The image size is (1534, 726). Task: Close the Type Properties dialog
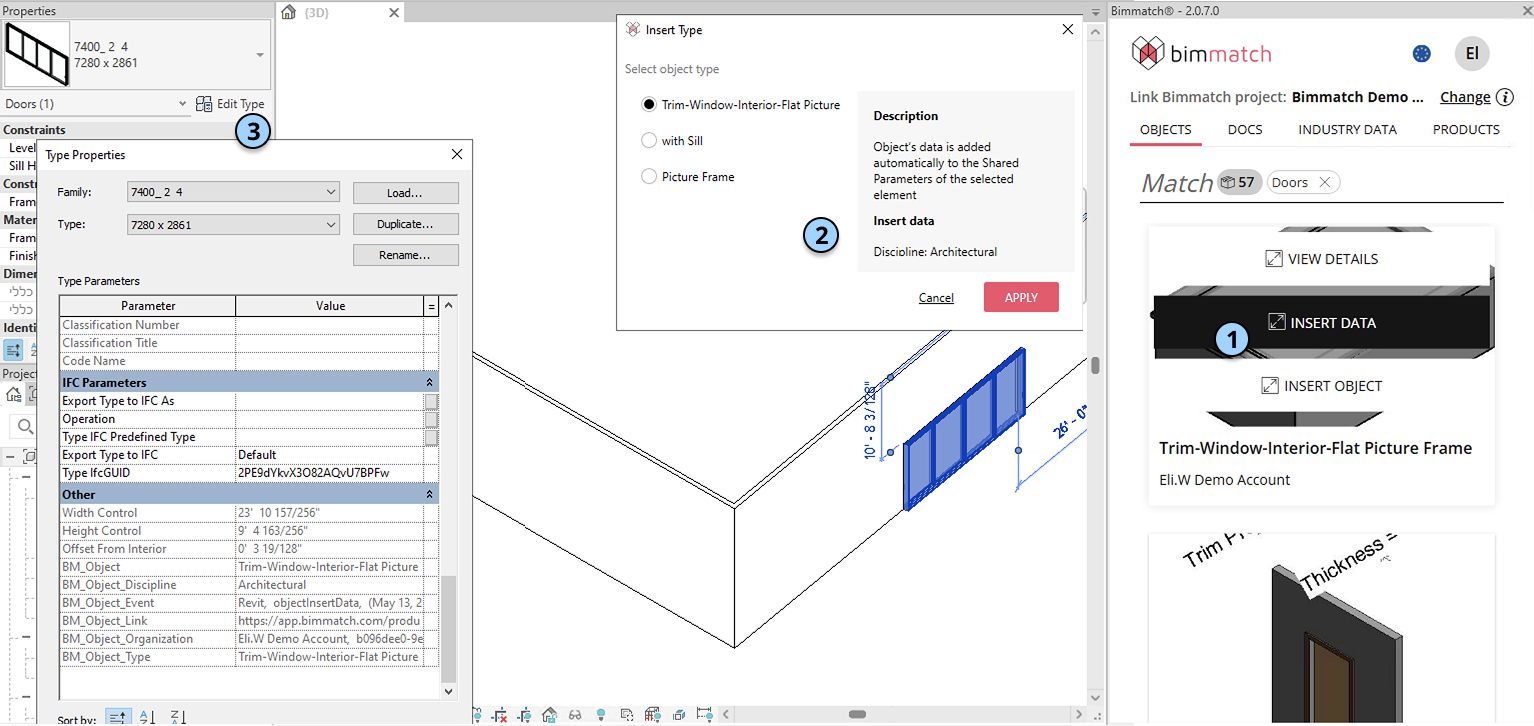[457, 155]
